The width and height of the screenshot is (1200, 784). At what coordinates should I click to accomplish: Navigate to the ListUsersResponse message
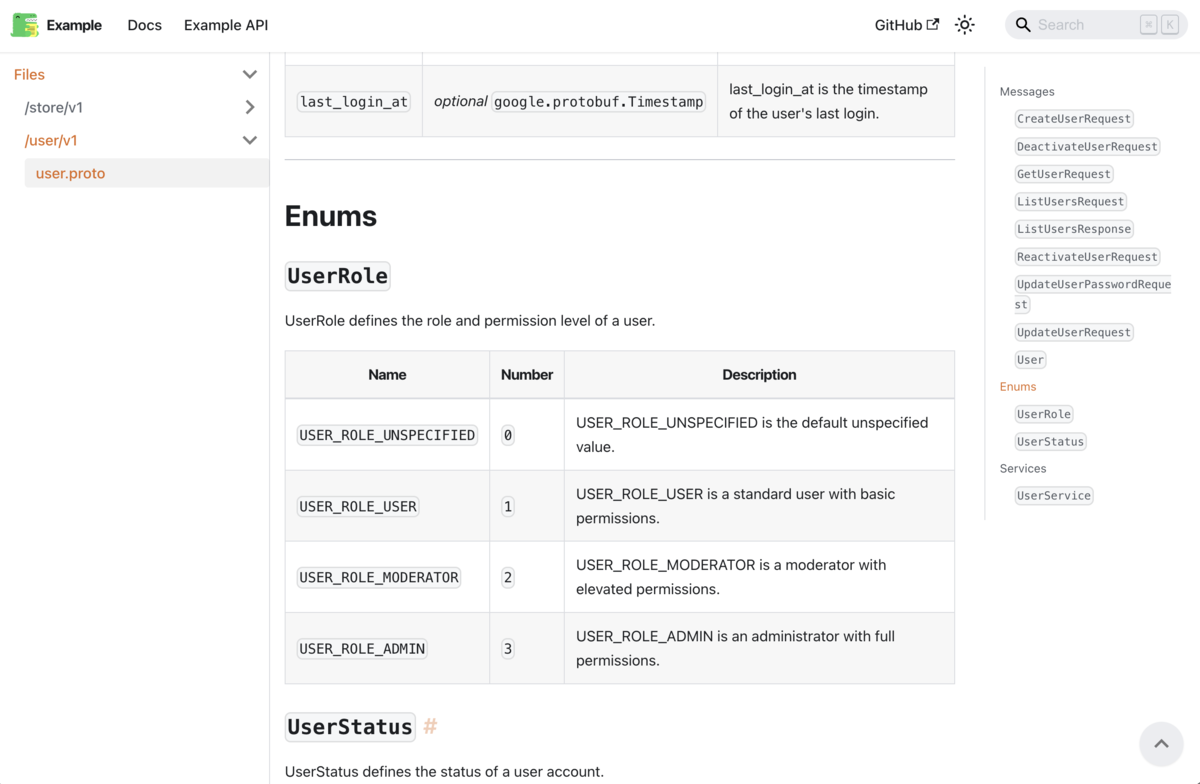click(x=1074, y=228)
